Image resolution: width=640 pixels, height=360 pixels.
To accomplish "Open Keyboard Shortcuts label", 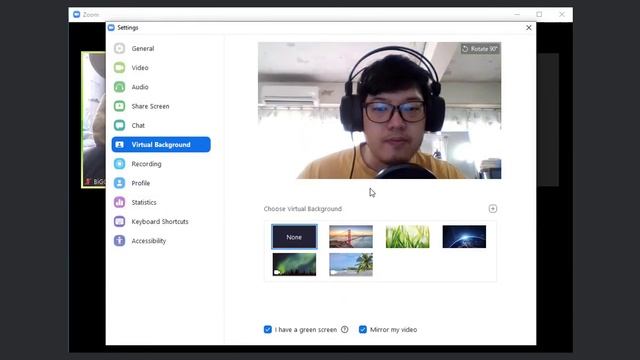I will click(160, 221).
